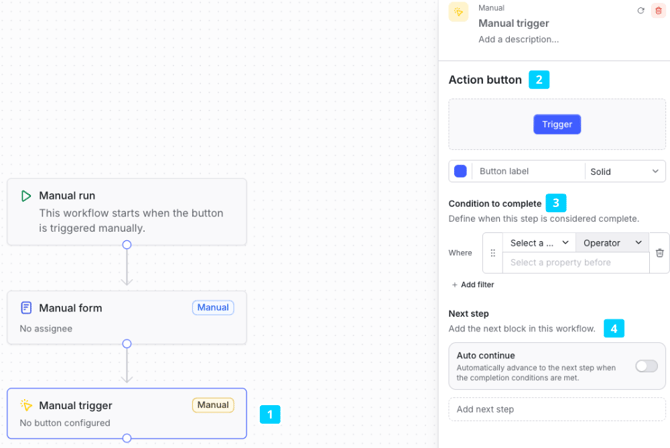Viewport: 670px width, 448px height.
Task: Click the Add next step box
Action: click(x=557, y=410)
